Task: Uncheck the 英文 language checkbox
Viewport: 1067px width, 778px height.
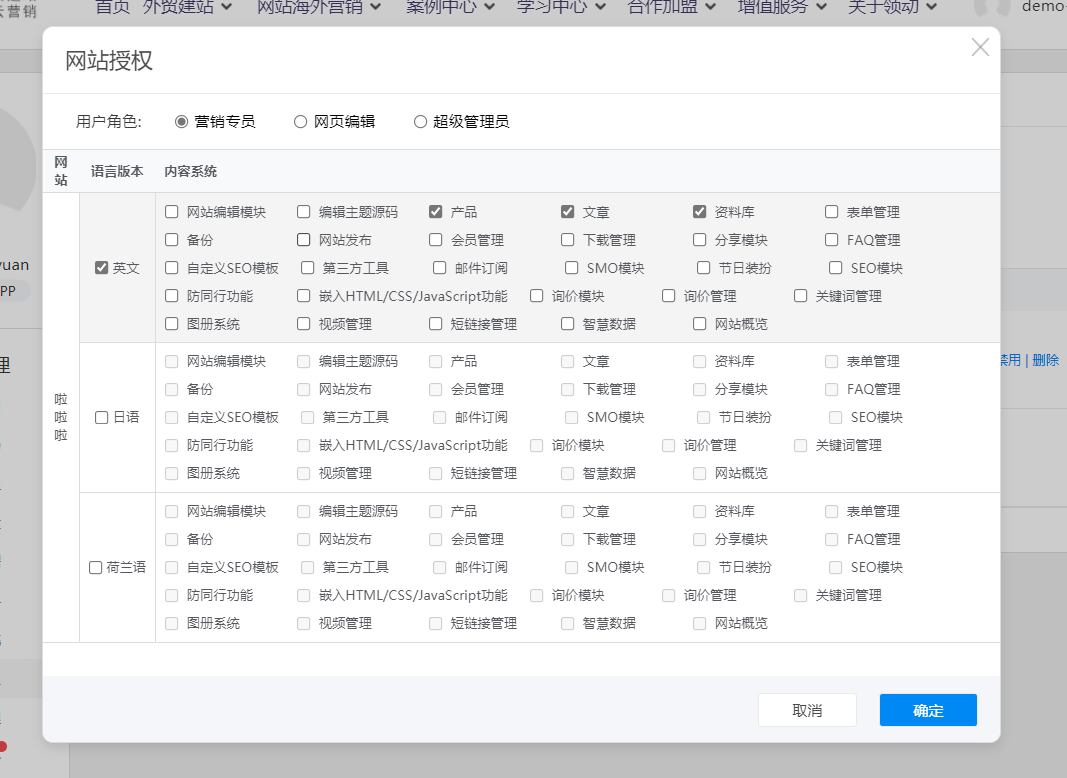Action: click(101, 268)
